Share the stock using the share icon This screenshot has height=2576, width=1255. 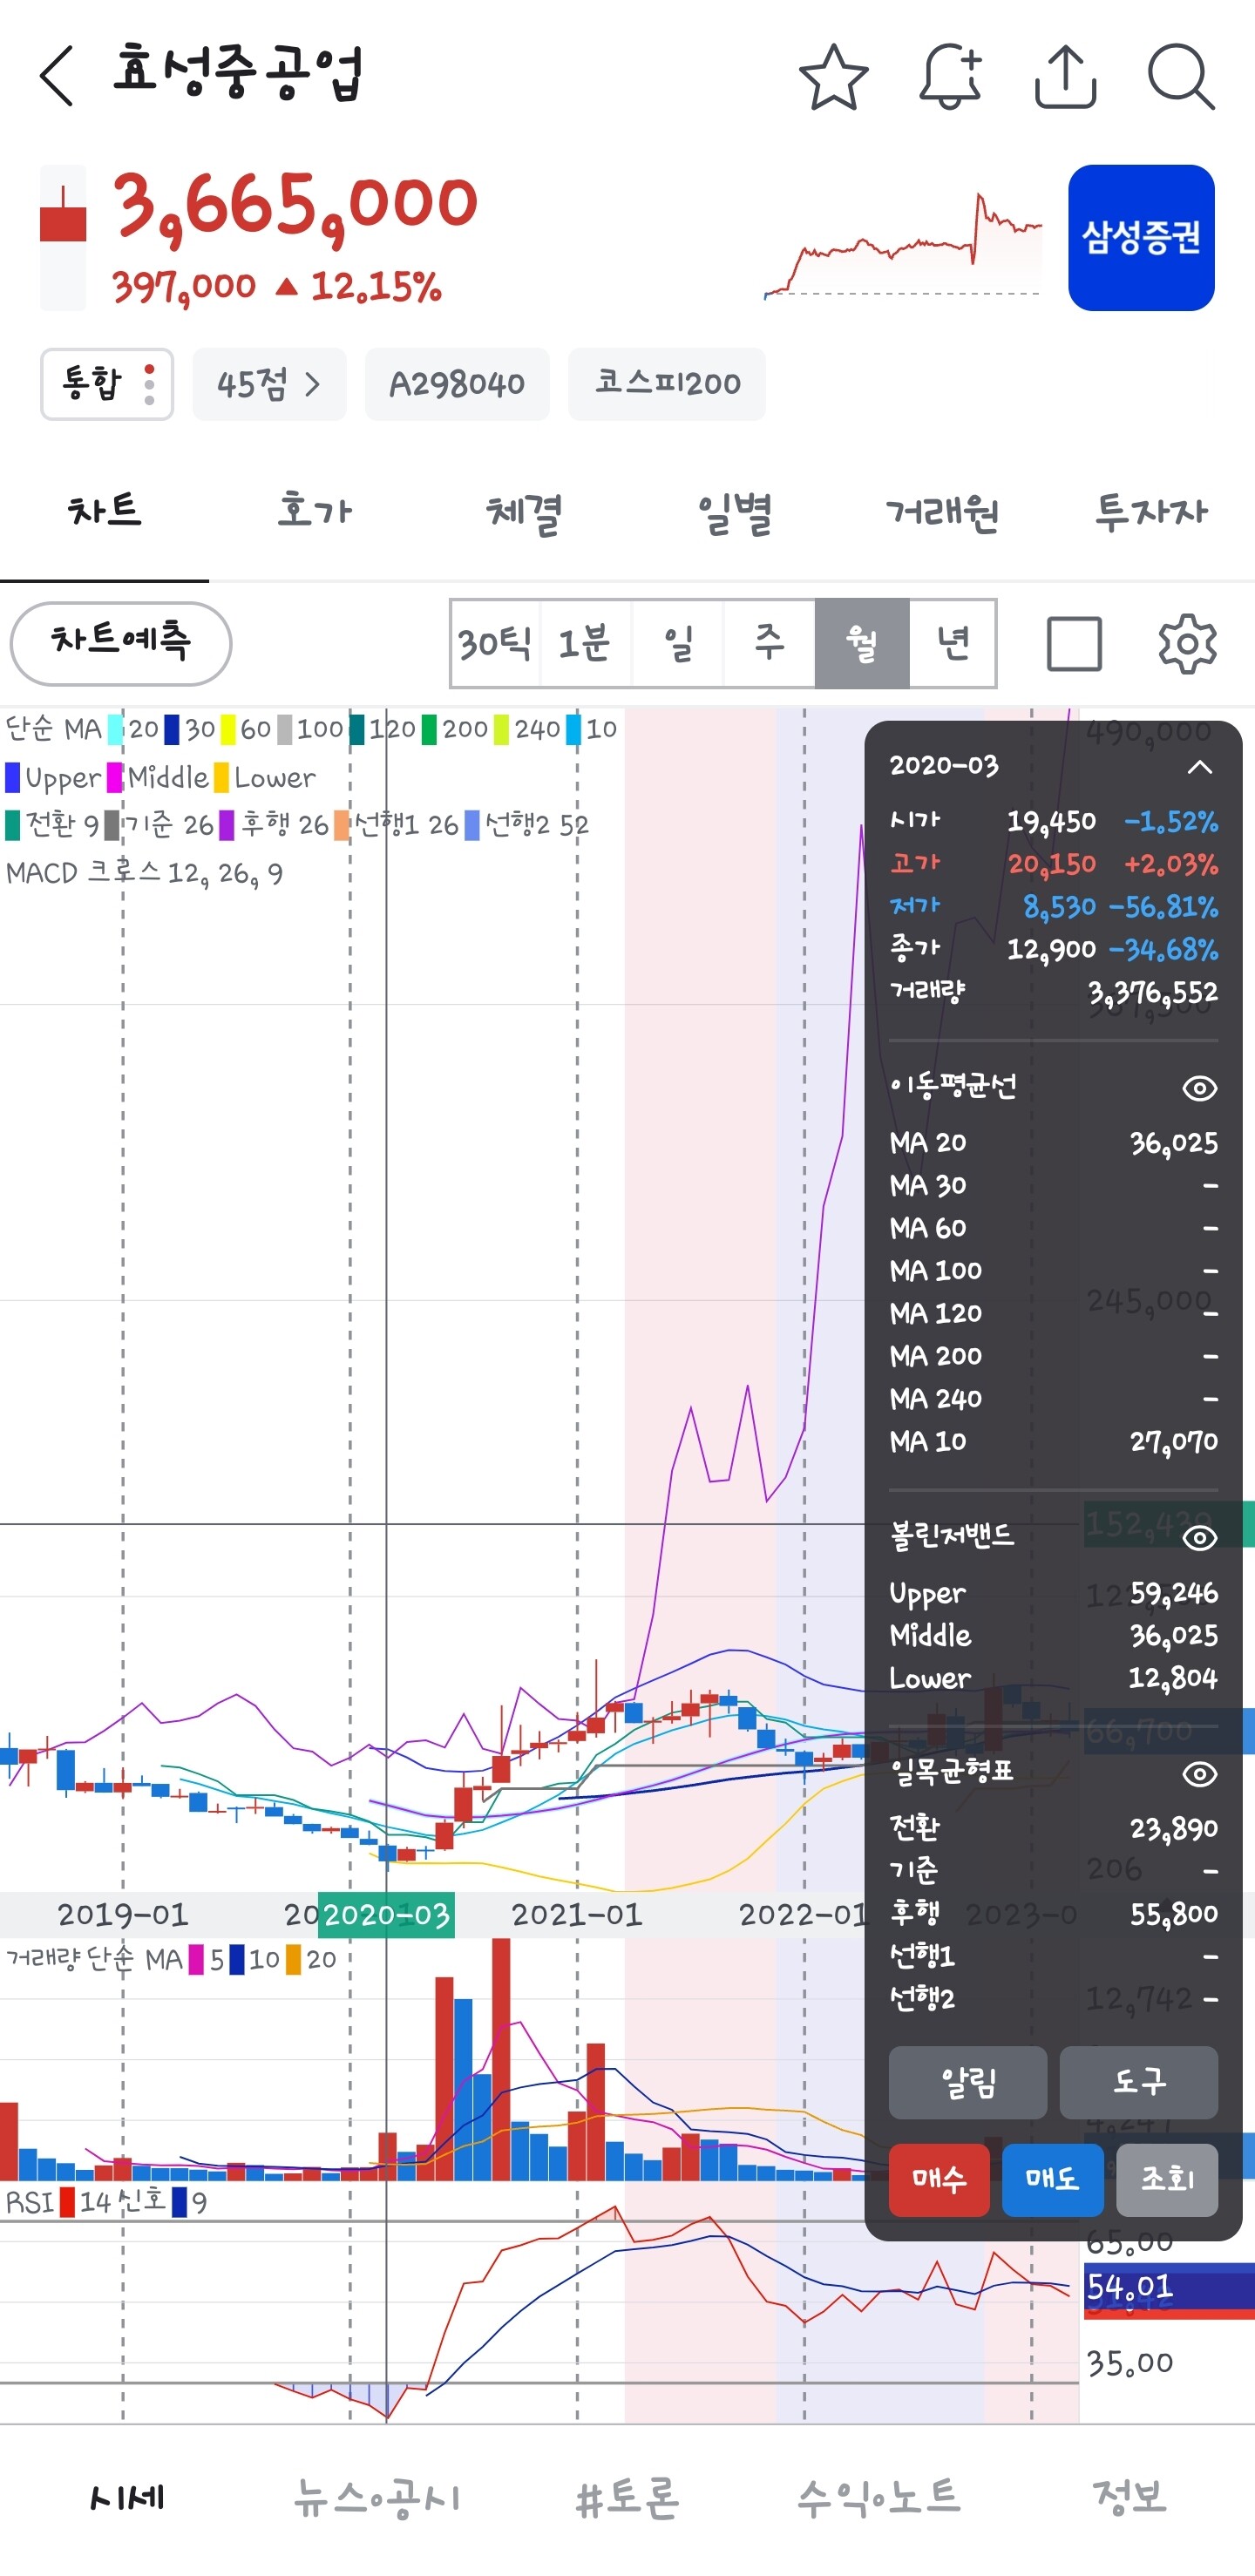click(1065, 76)
